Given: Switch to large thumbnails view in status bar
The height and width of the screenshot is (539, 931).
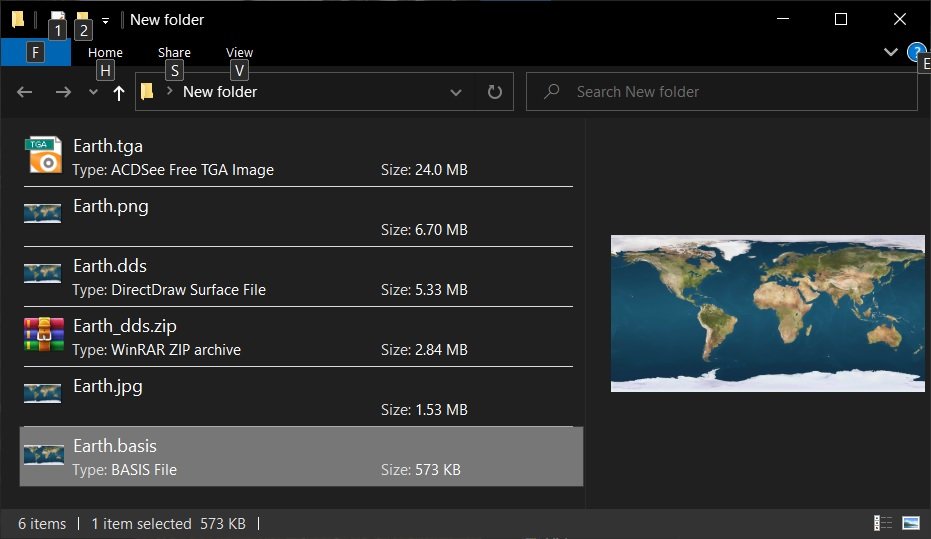Looking at the screenshot, I should [x=911, y=523].
